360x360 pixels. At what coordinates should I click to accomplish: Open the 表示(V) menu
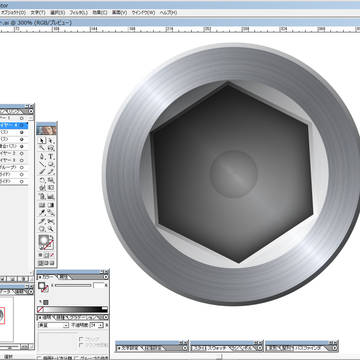pos(119,13)
